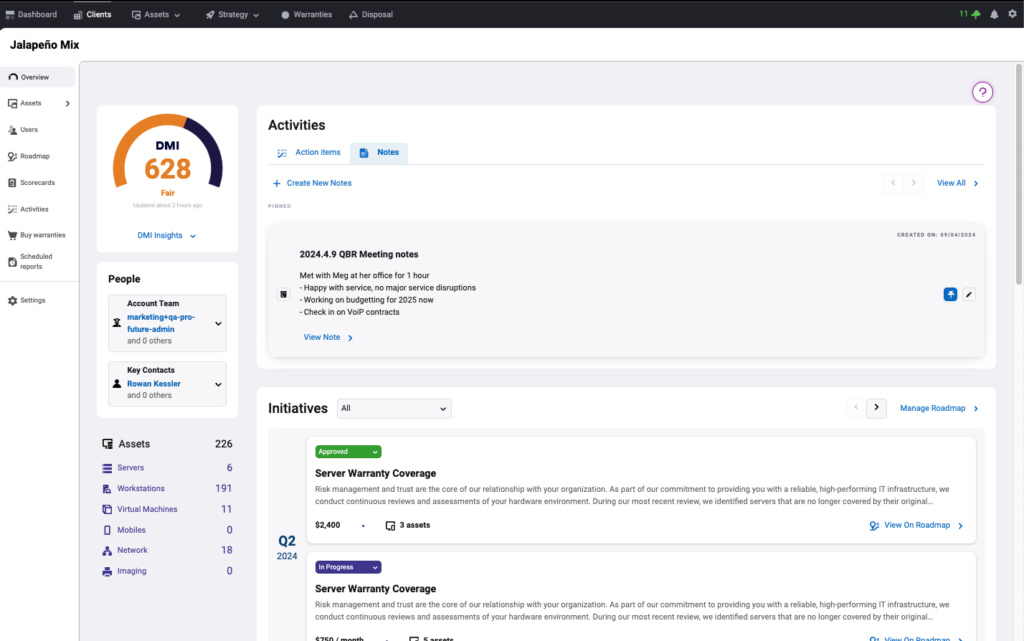Open the Rowan Kessler contact link
This screenshot has width=1024, height=641.
tap(153, 384)
